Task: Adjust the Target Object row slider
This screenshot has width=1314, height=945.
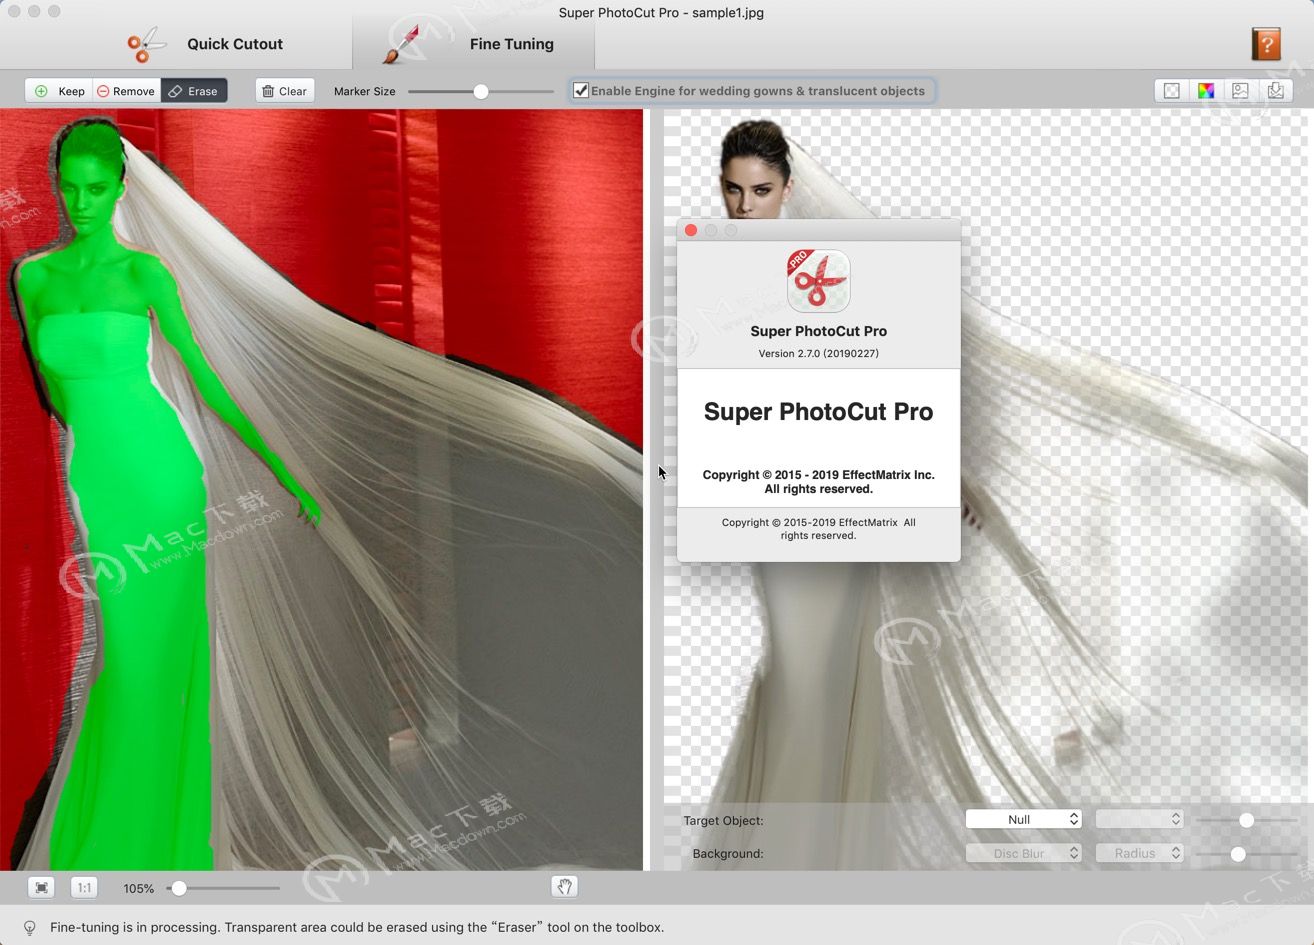Action: point(1247,820)
